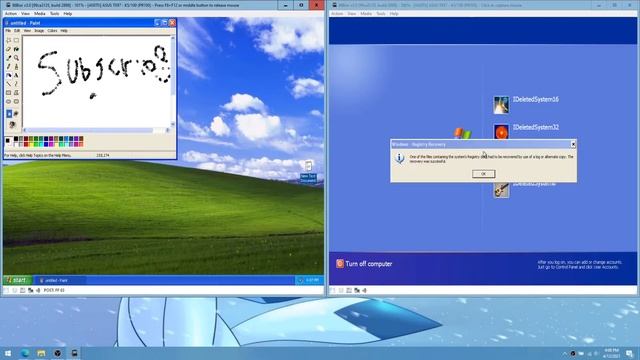Select the Polygon tool in Paint
Image resolution: width=640 pixels, height=360 pixels.
point(16,93)
